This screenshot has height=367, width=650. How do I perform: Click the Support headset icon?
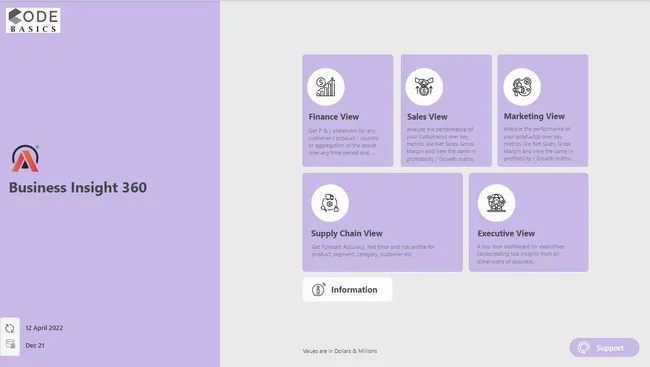pyautogui.click(x=584, y=348)
